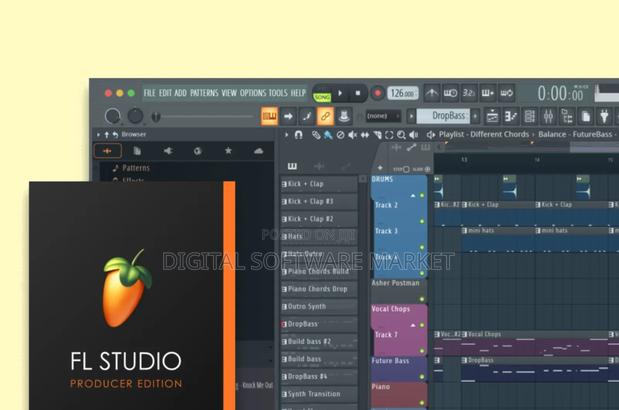Select the playlist Draw pencil tool
Viewport: 619px width, 410px height.
click(316, 135)
